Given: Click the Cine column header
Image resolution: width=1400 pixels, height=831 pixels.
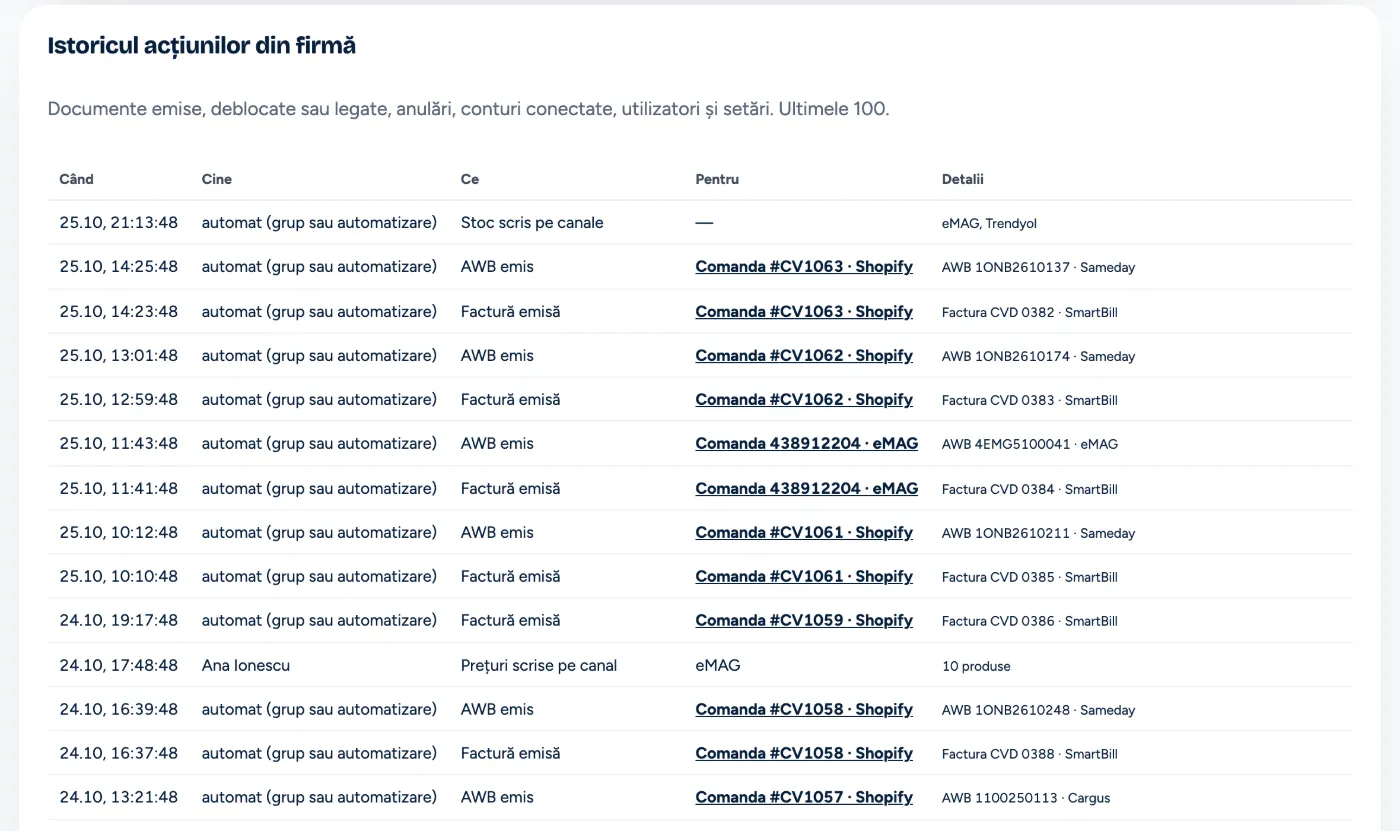Looking at the screenshot, I should [x=217, y=179].
